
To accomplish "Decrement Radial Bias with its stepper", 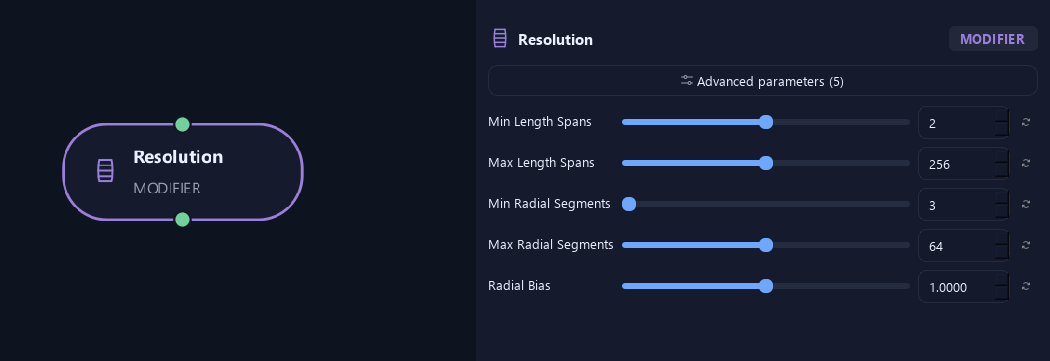I will pos(1001,293).
